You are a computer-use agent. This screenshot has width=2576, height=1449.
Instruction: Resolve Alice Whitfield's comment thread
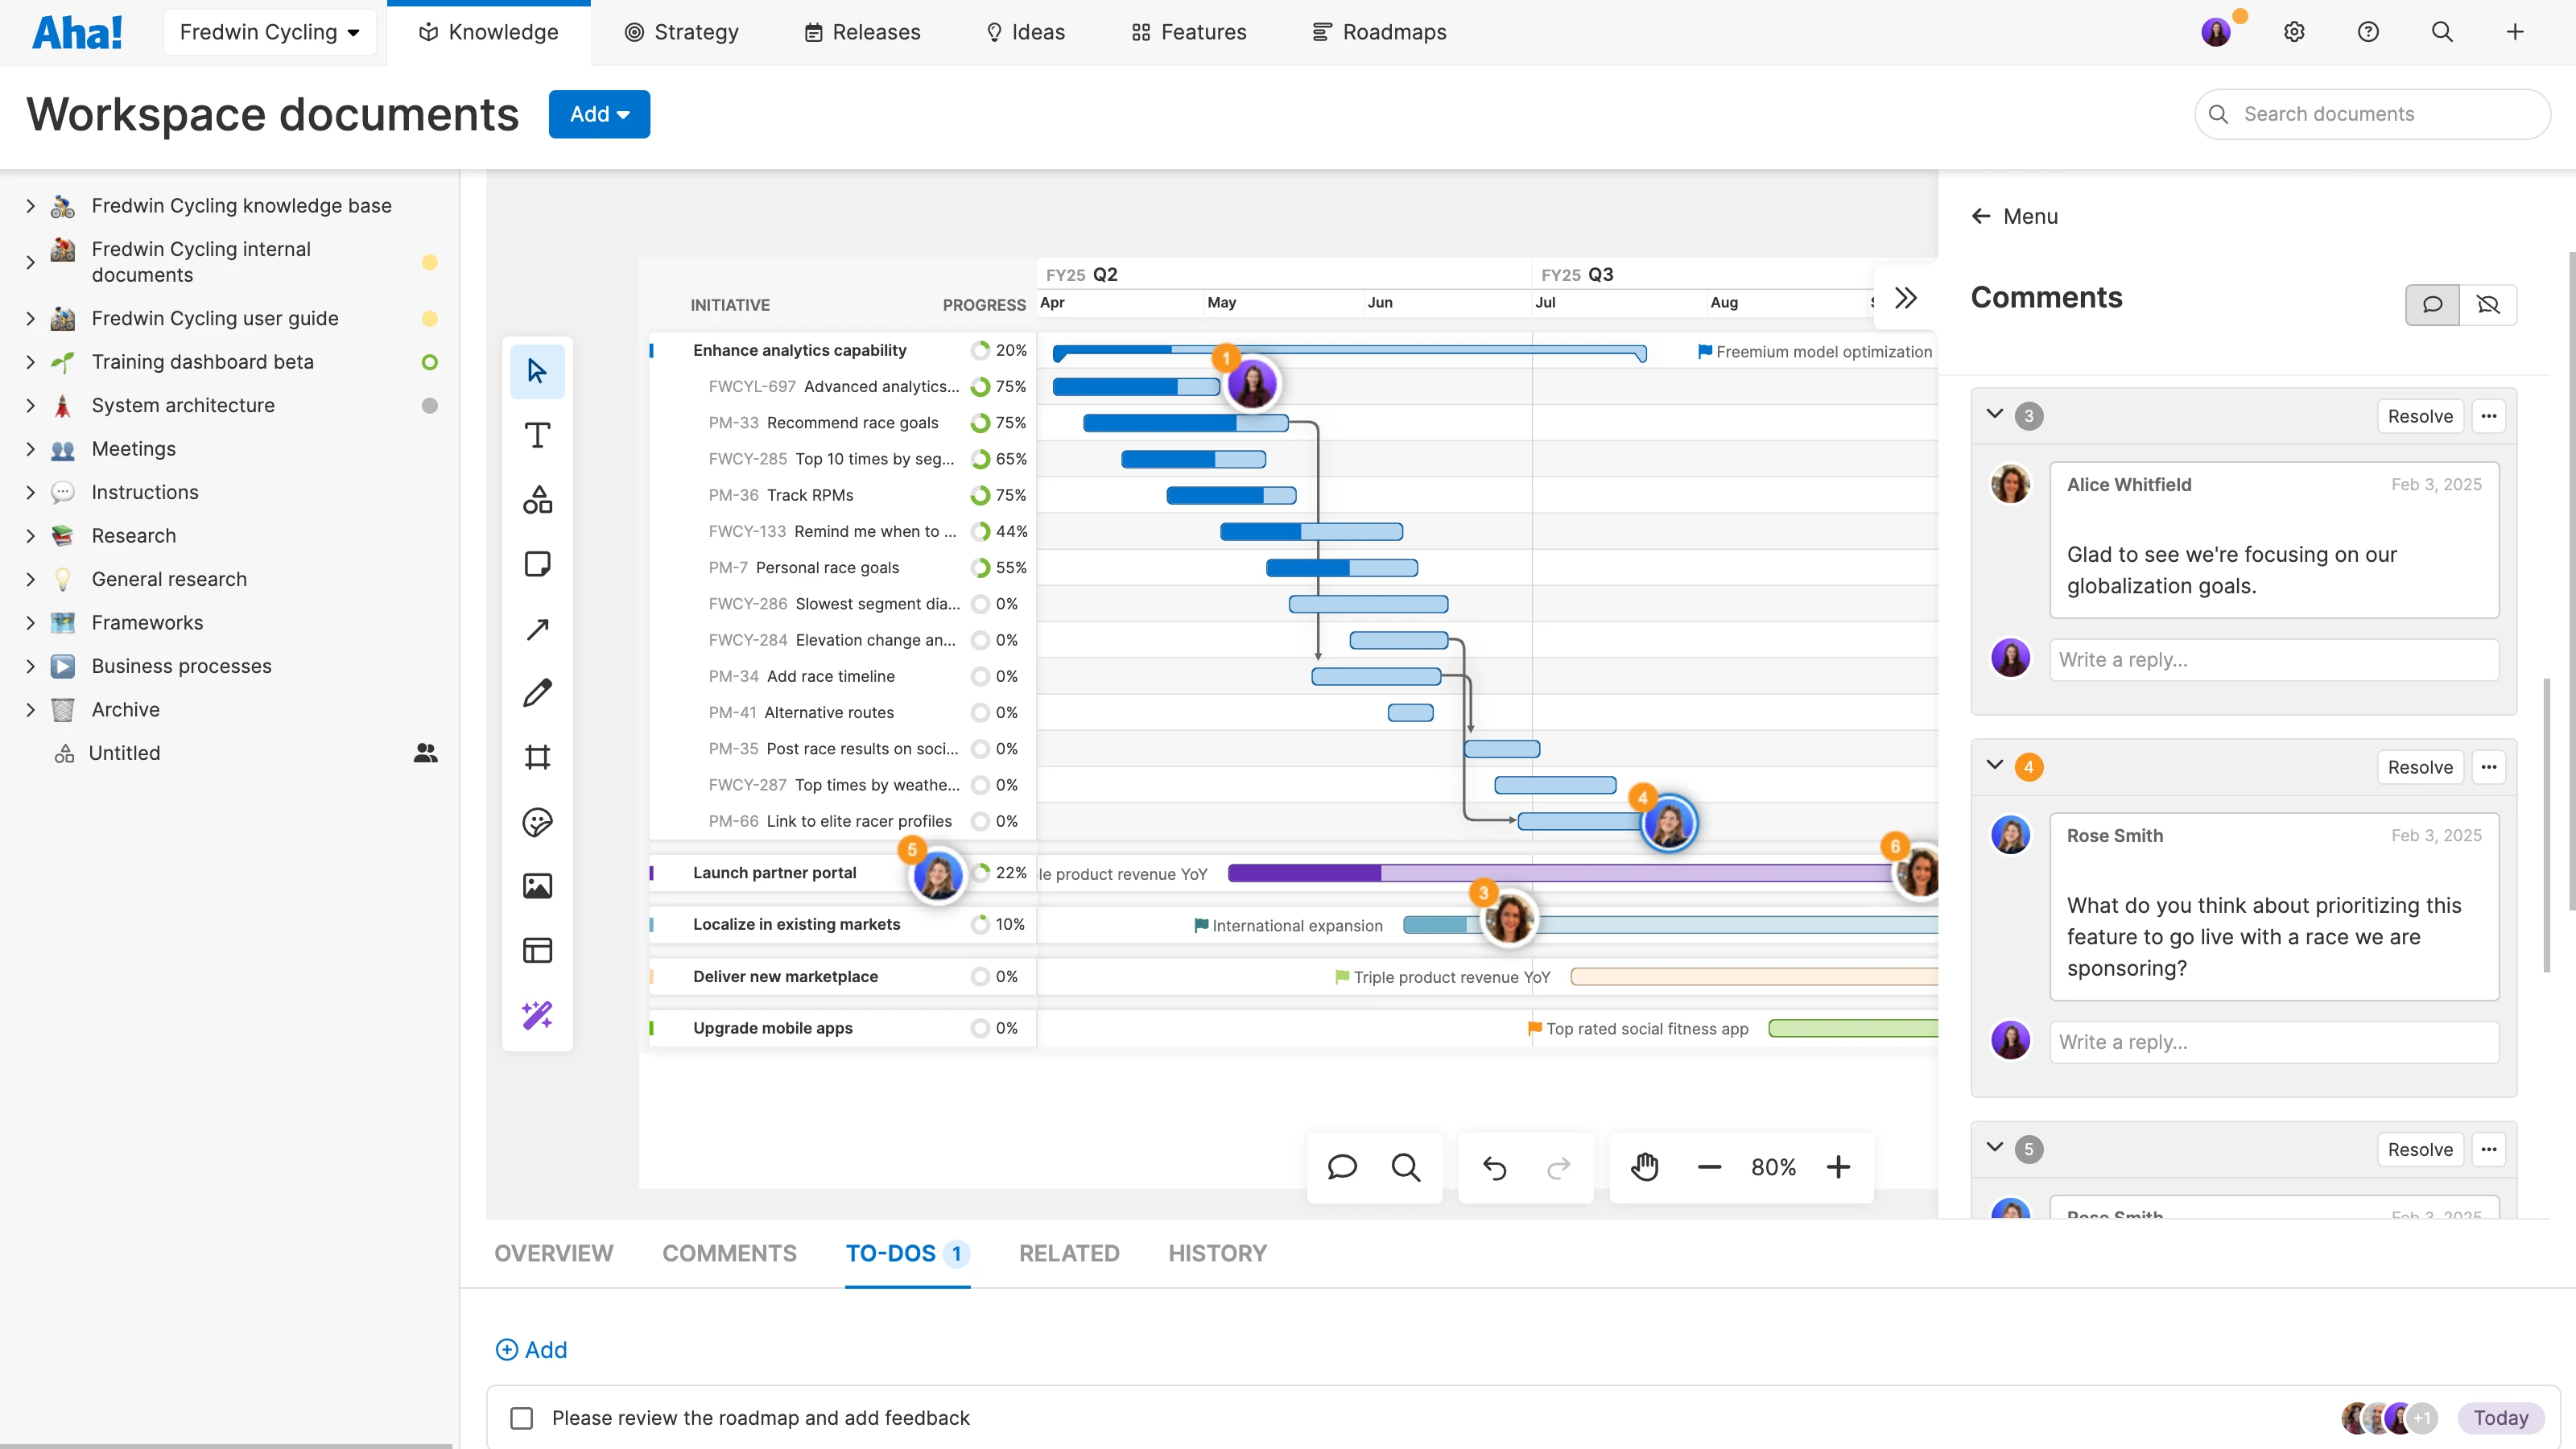point(2419,416)
